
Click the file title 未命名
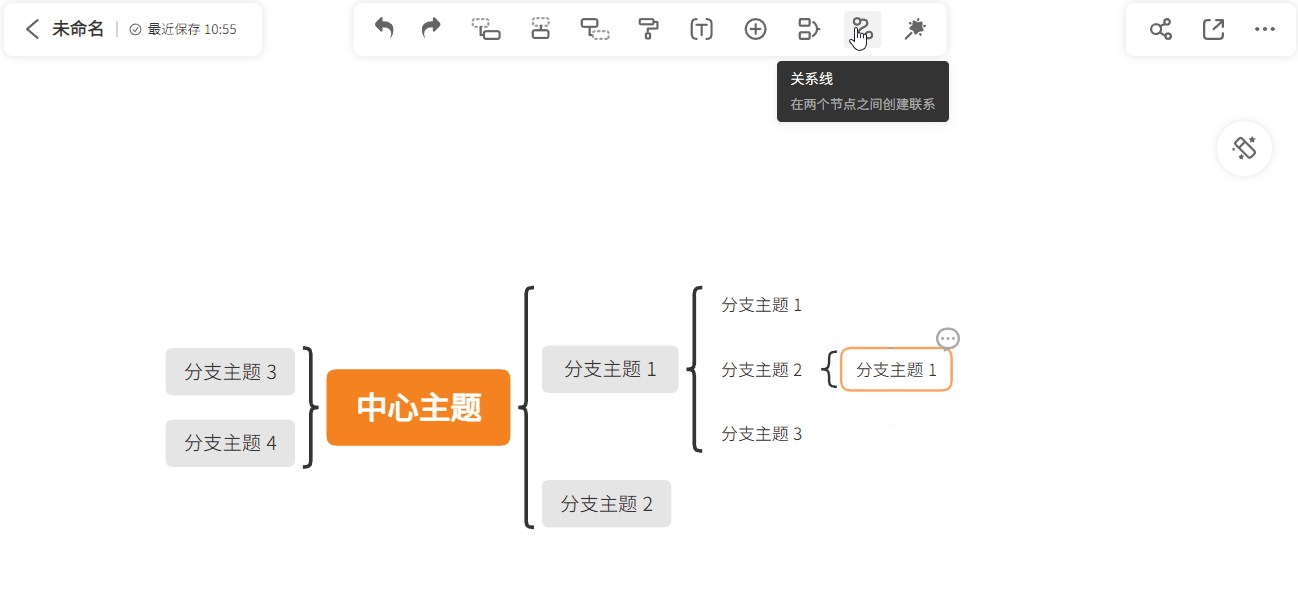click(78, 29)
